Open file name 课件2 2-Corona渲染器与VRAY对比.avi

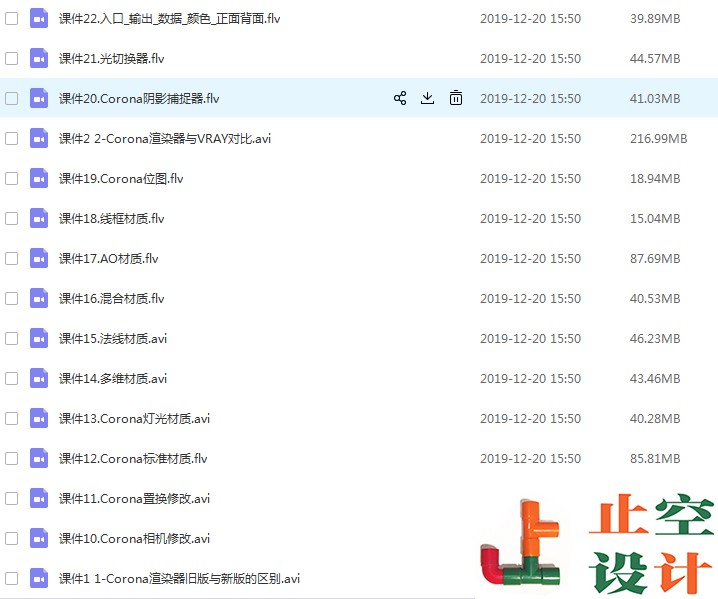[165, 138]
